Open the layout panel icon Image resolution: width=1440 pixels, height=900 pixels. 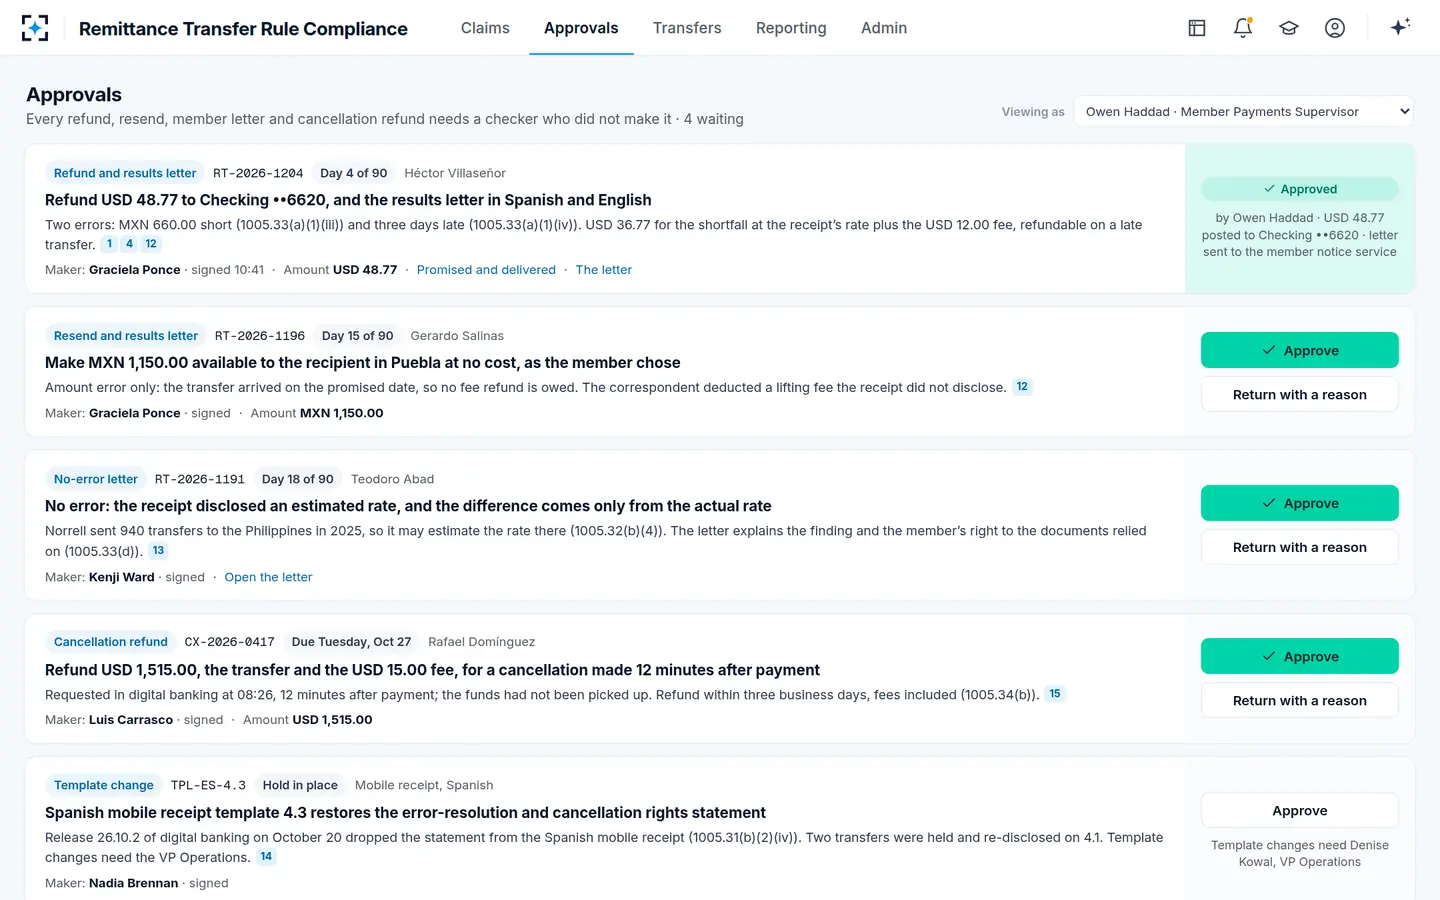(1197, 28)
